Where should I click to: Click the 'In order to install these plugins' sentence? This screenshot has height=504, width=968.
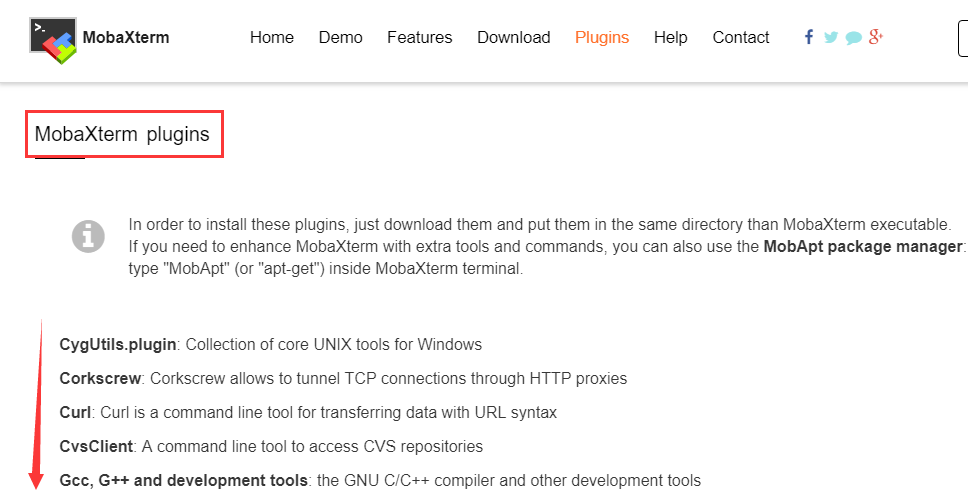coord(540,224)
